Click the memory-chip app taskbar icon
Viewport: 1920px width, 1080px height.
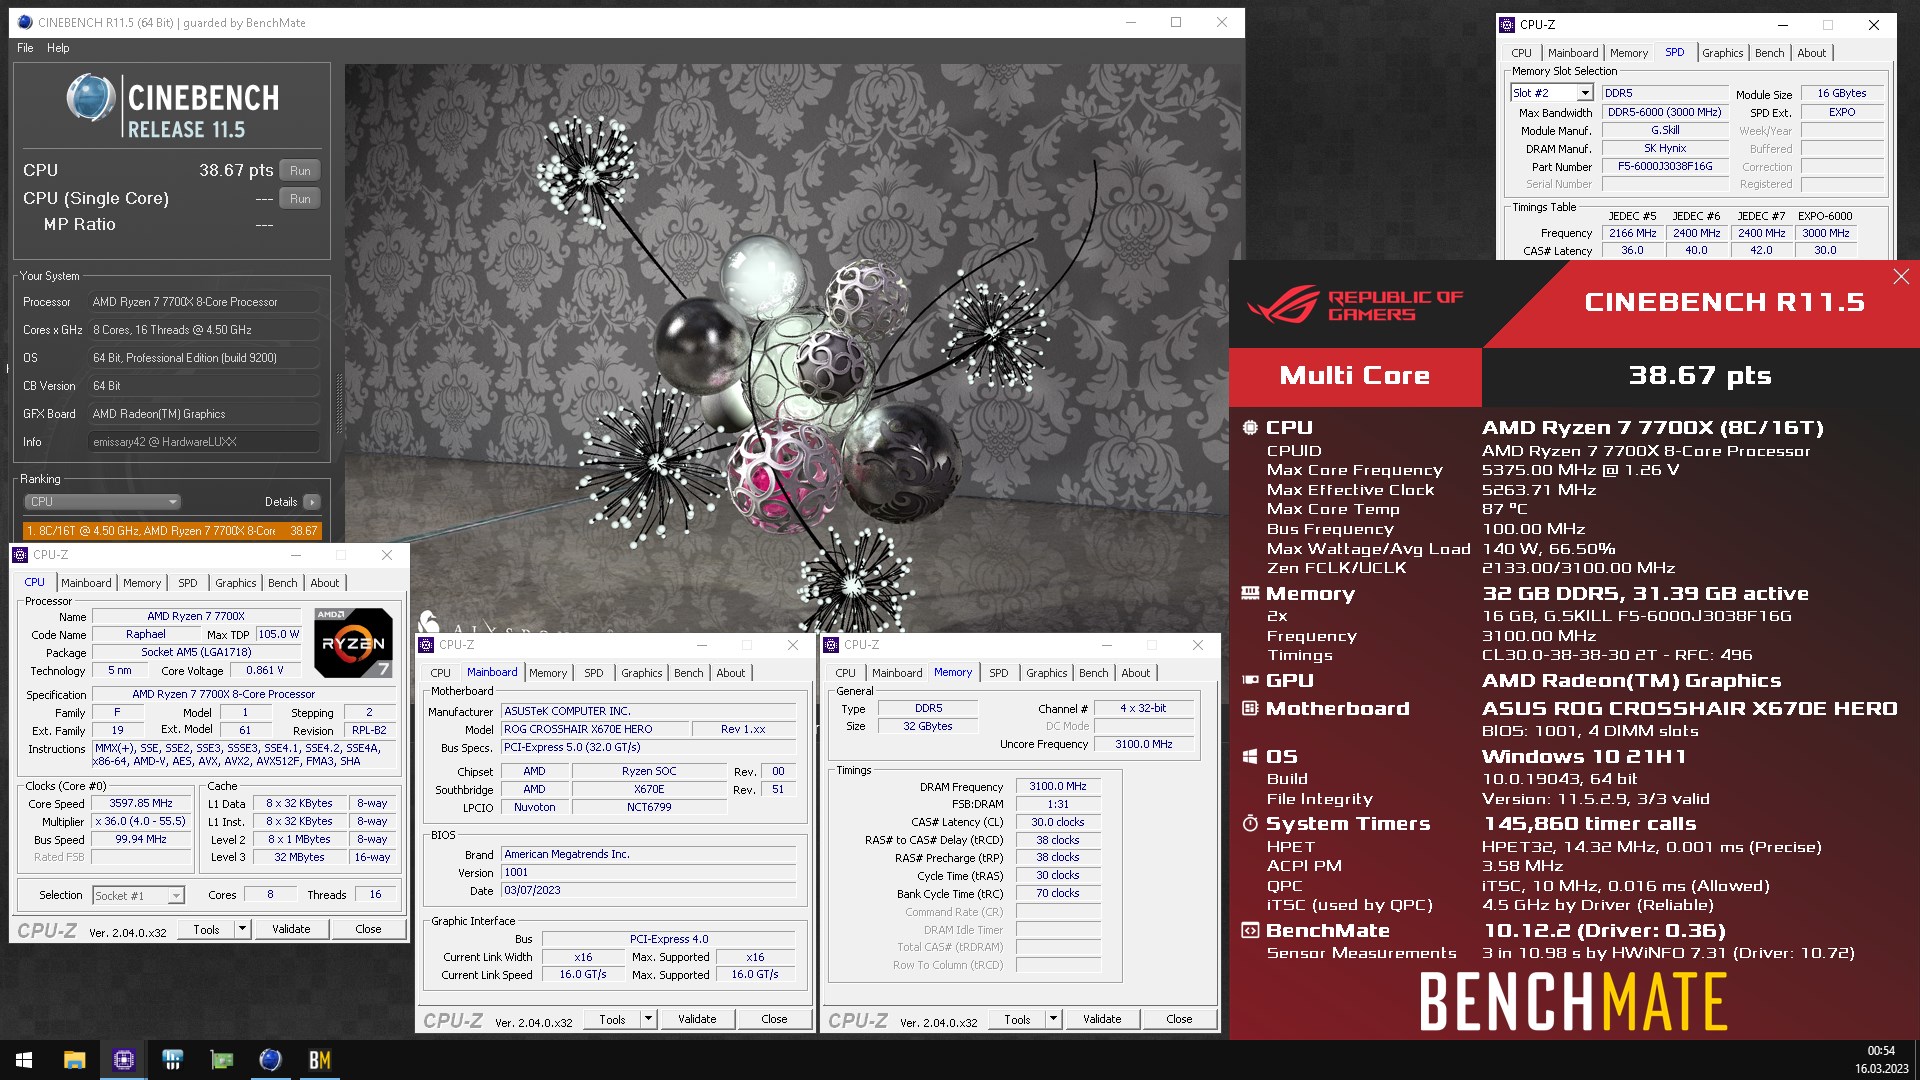[172, 1060]
